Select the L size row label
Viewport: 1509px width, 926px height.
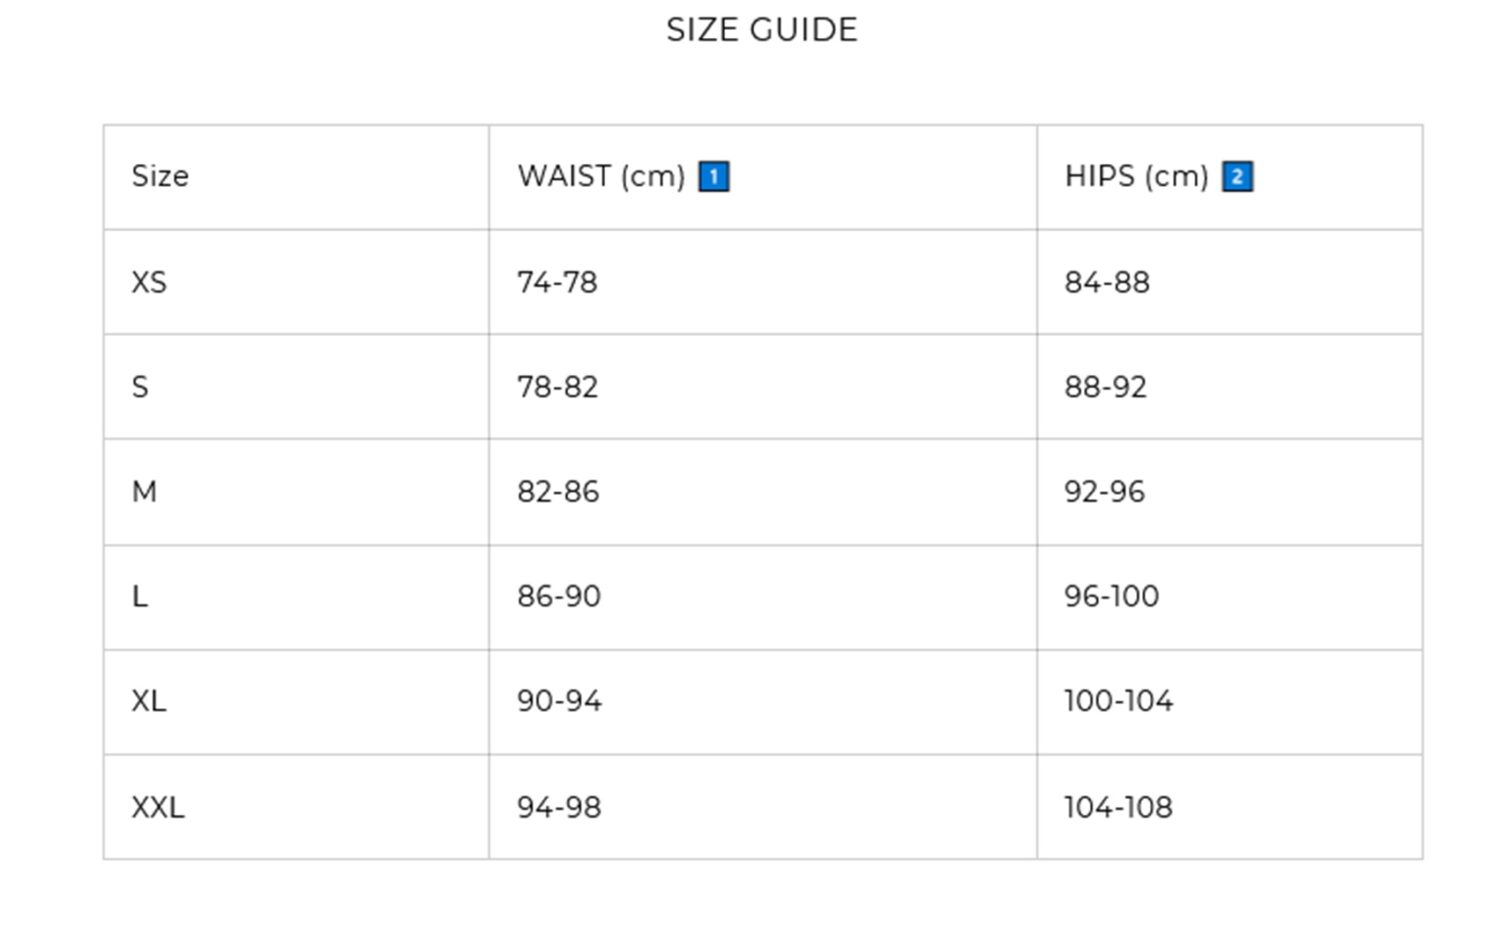[x=139, y=596]
